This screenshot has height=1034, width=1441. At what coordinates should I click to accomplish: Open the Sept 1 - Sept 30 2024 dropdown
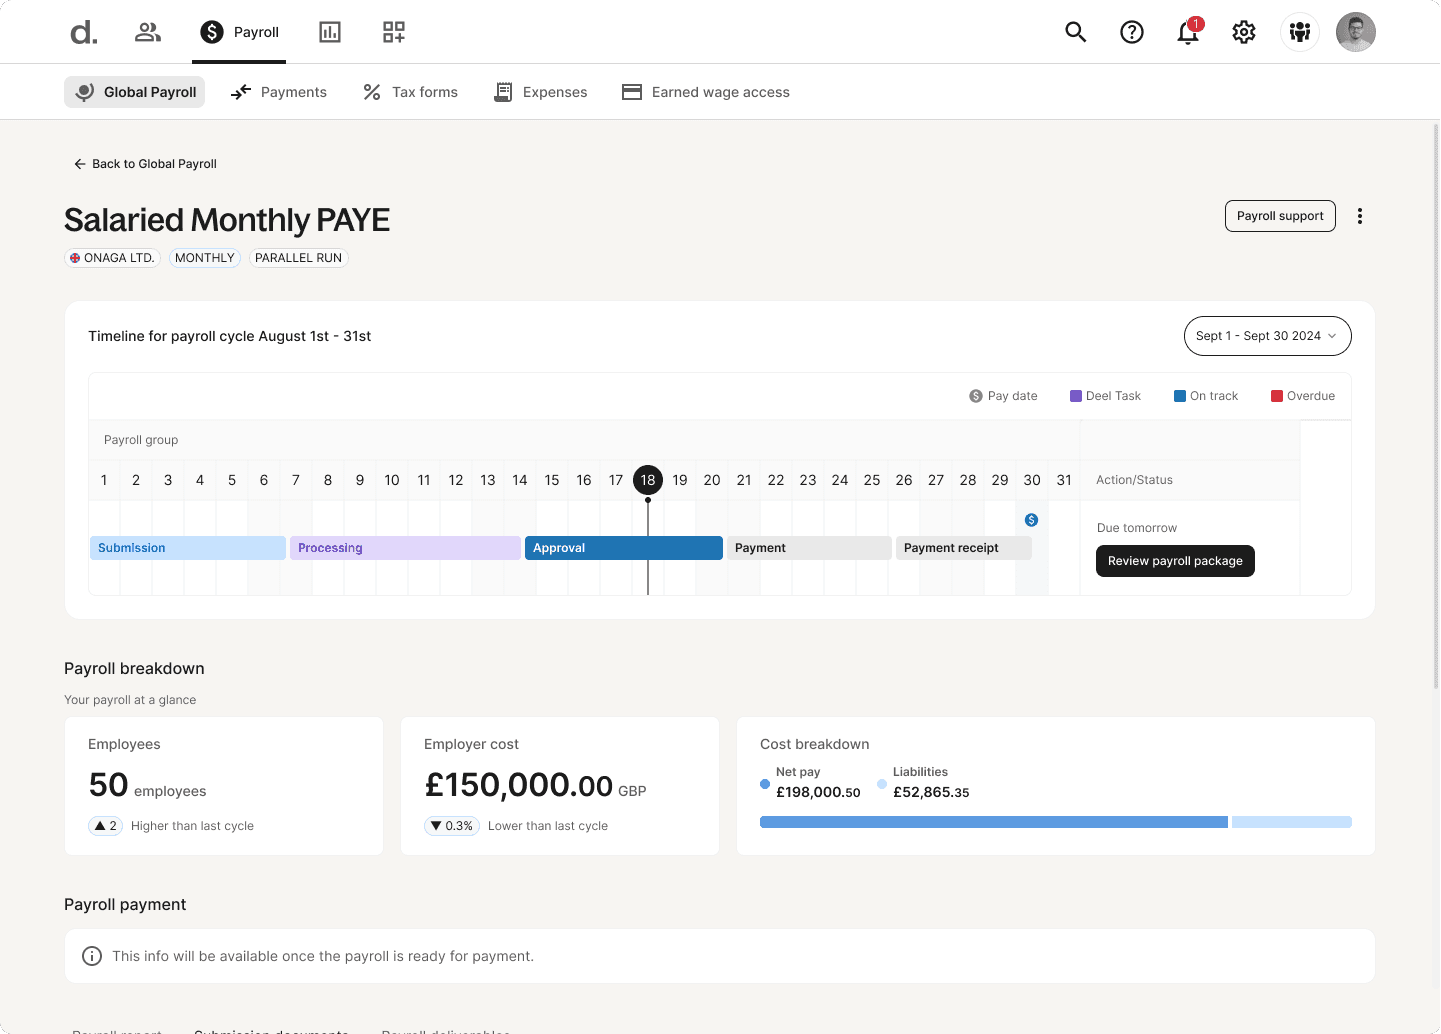(1267, 335)
